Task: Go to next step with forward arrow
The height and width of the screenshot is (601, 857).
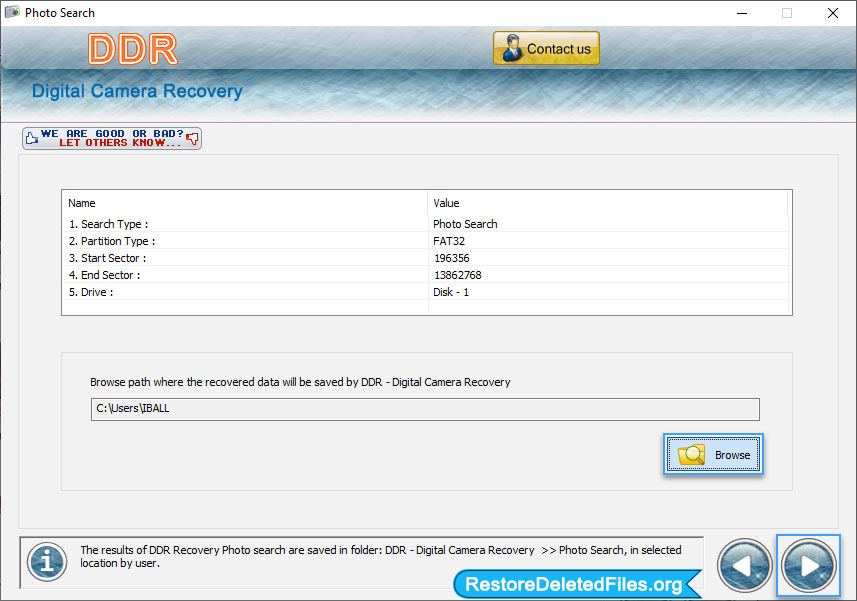Action: point(808,565)
